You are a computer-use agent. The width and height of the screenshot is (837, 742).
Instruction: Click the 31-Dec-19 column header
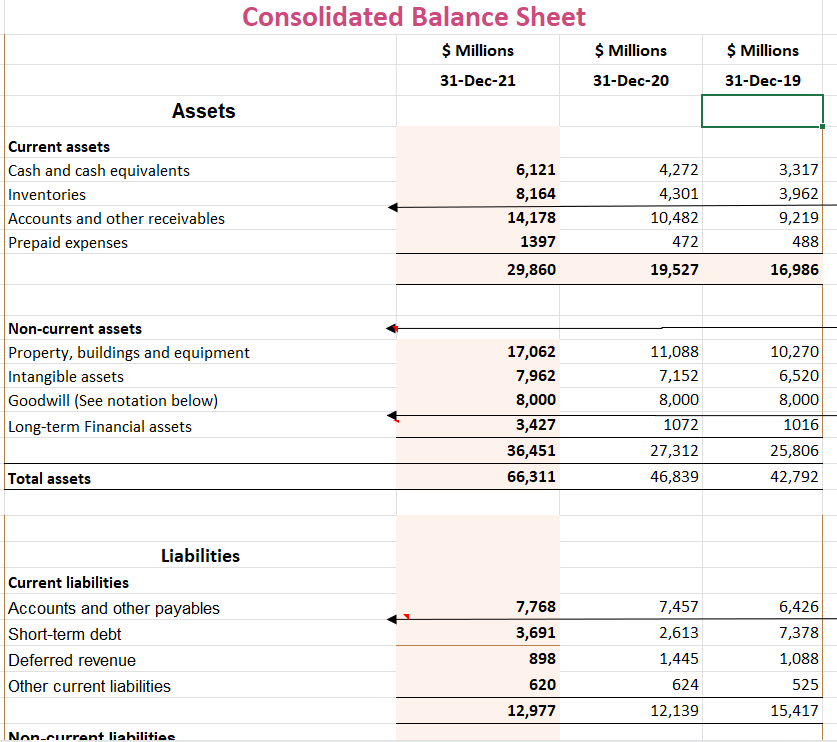point(762,81)
